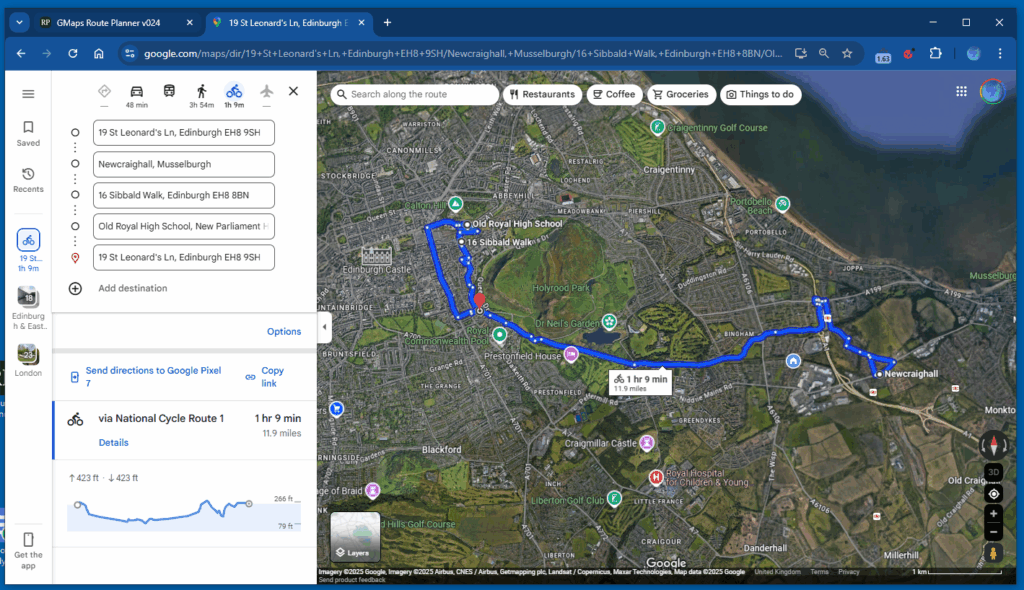Select the Cycling travel mode icon

click(234, 91)
